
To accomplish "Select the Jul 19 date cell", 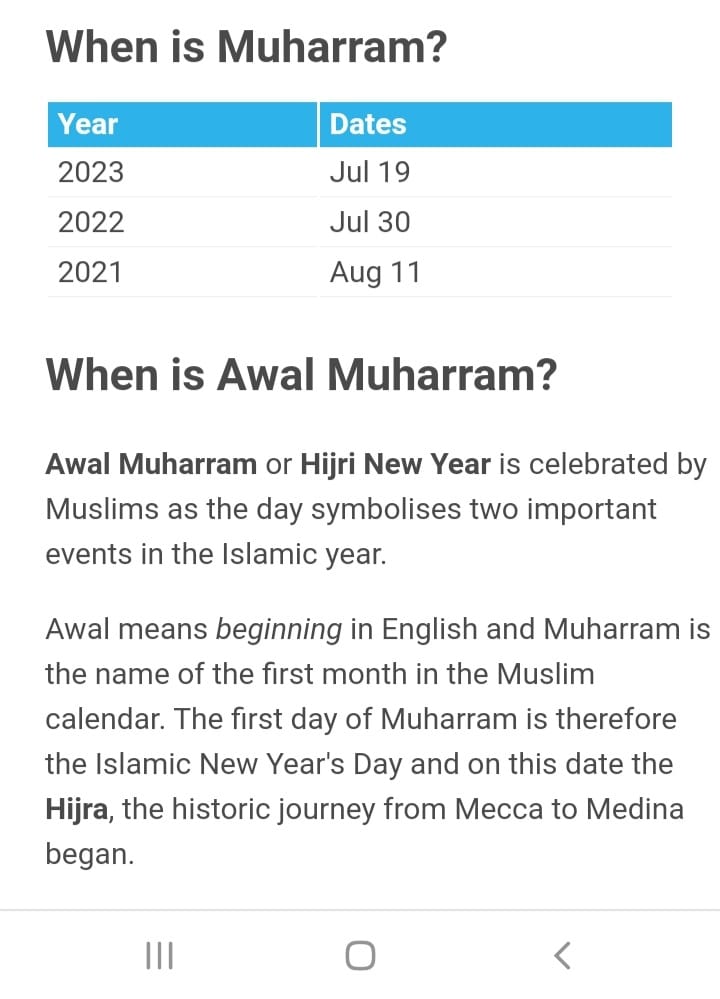I will click(496, 172).
